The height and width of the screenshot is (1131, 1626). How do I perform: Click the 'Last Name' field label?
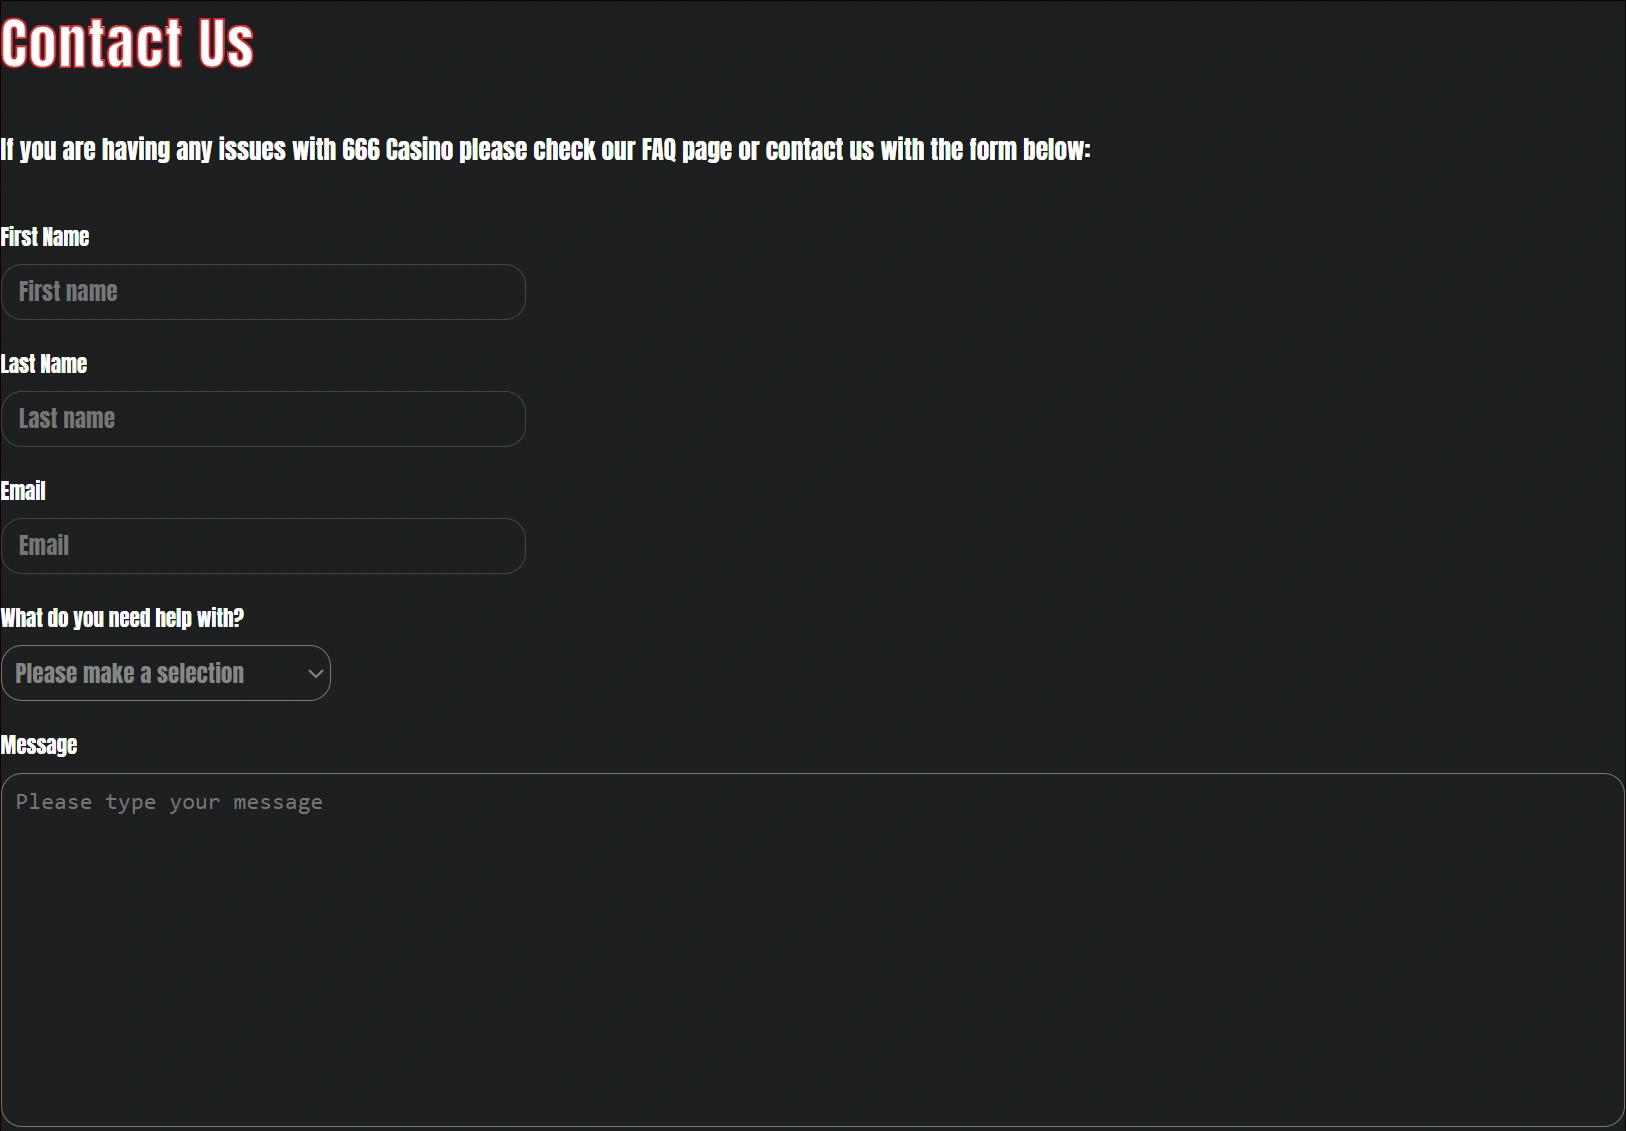click(43, 364)
